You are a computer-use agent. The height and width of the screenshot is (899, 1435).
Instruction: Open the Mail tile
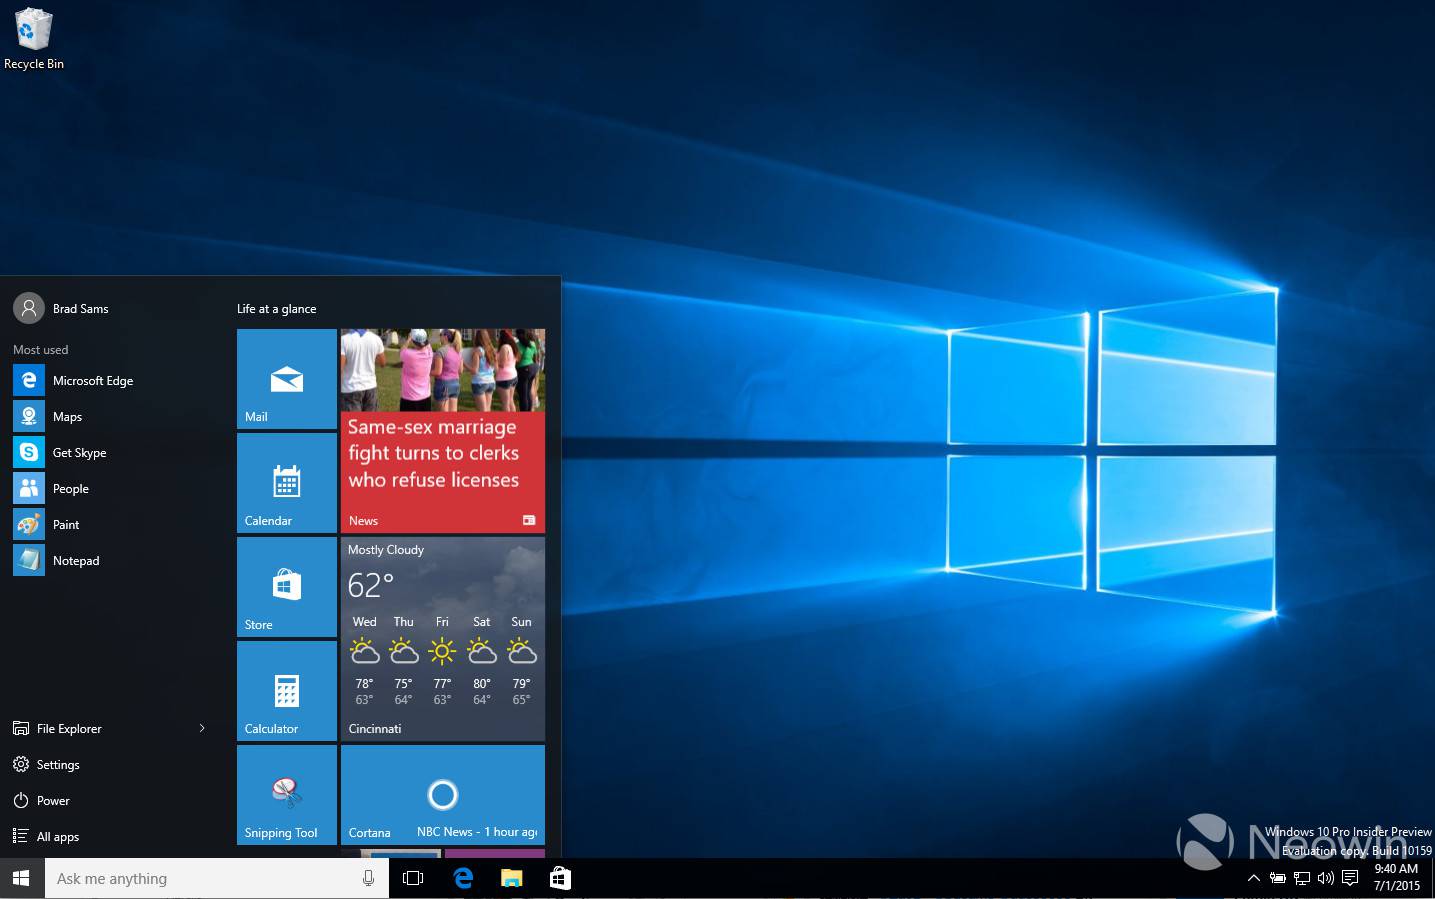pos(287,379)
